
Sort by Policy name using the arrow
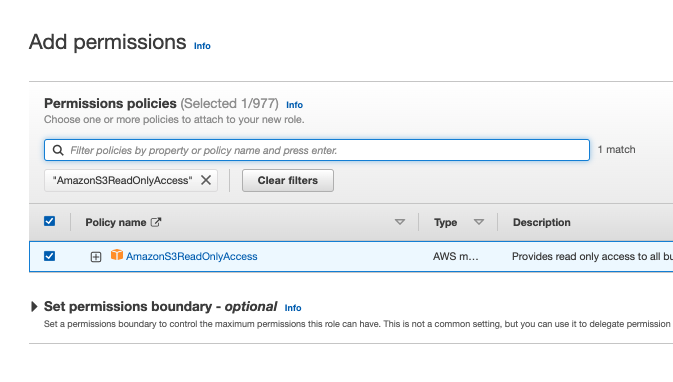(400, 222)
